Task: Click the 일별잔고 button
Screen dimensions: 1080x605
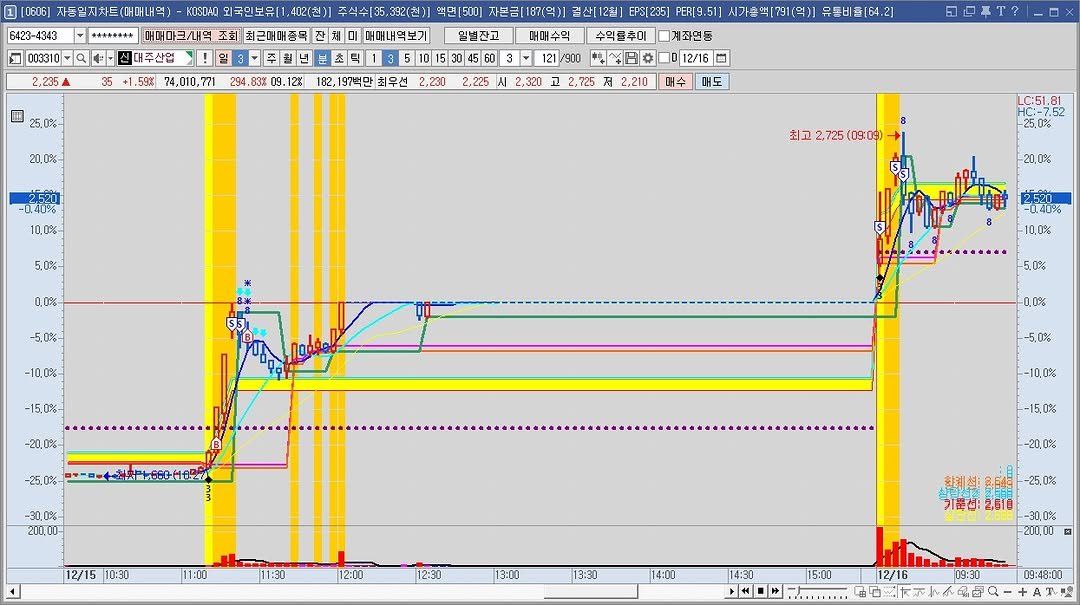Action: point(477,35)
